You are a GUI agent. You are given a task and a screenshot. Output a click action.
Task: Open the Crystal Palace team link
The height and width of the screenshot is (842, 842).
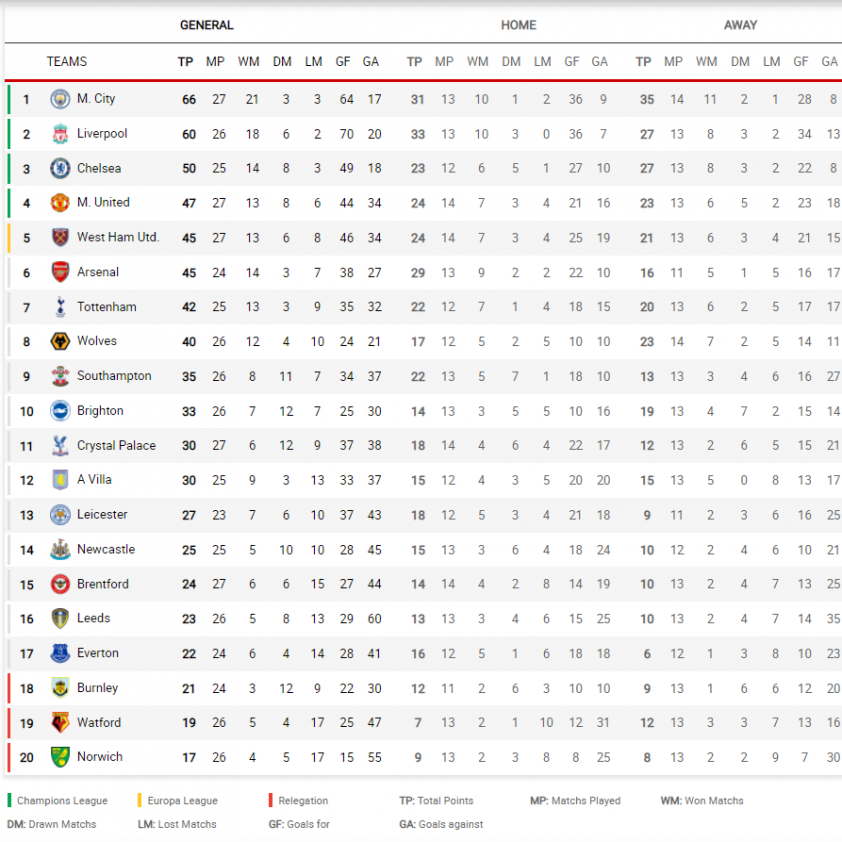point(117,446)
